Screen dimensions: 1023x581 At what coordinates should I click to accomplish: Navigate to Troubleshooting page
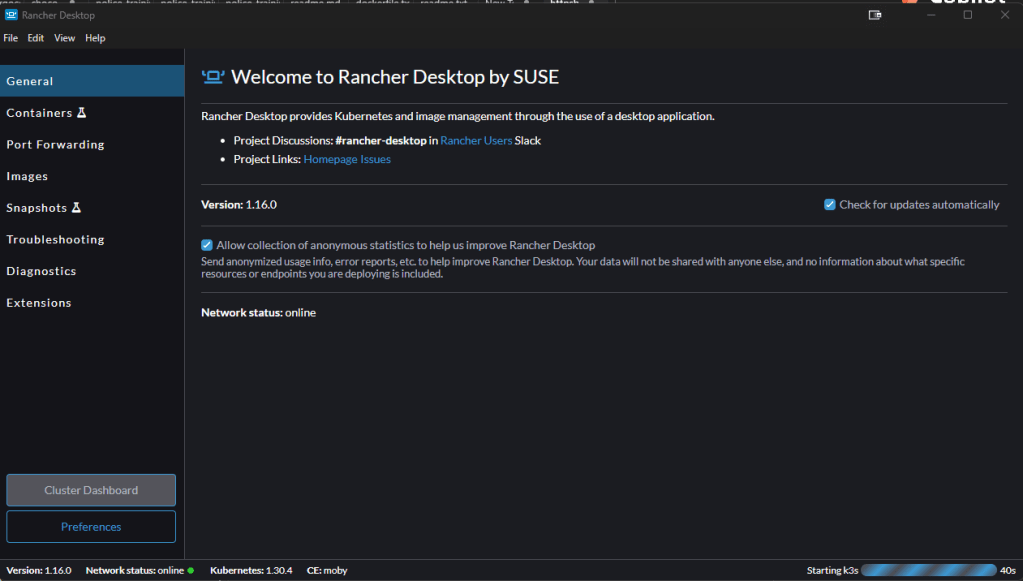(x=92, y=239)
